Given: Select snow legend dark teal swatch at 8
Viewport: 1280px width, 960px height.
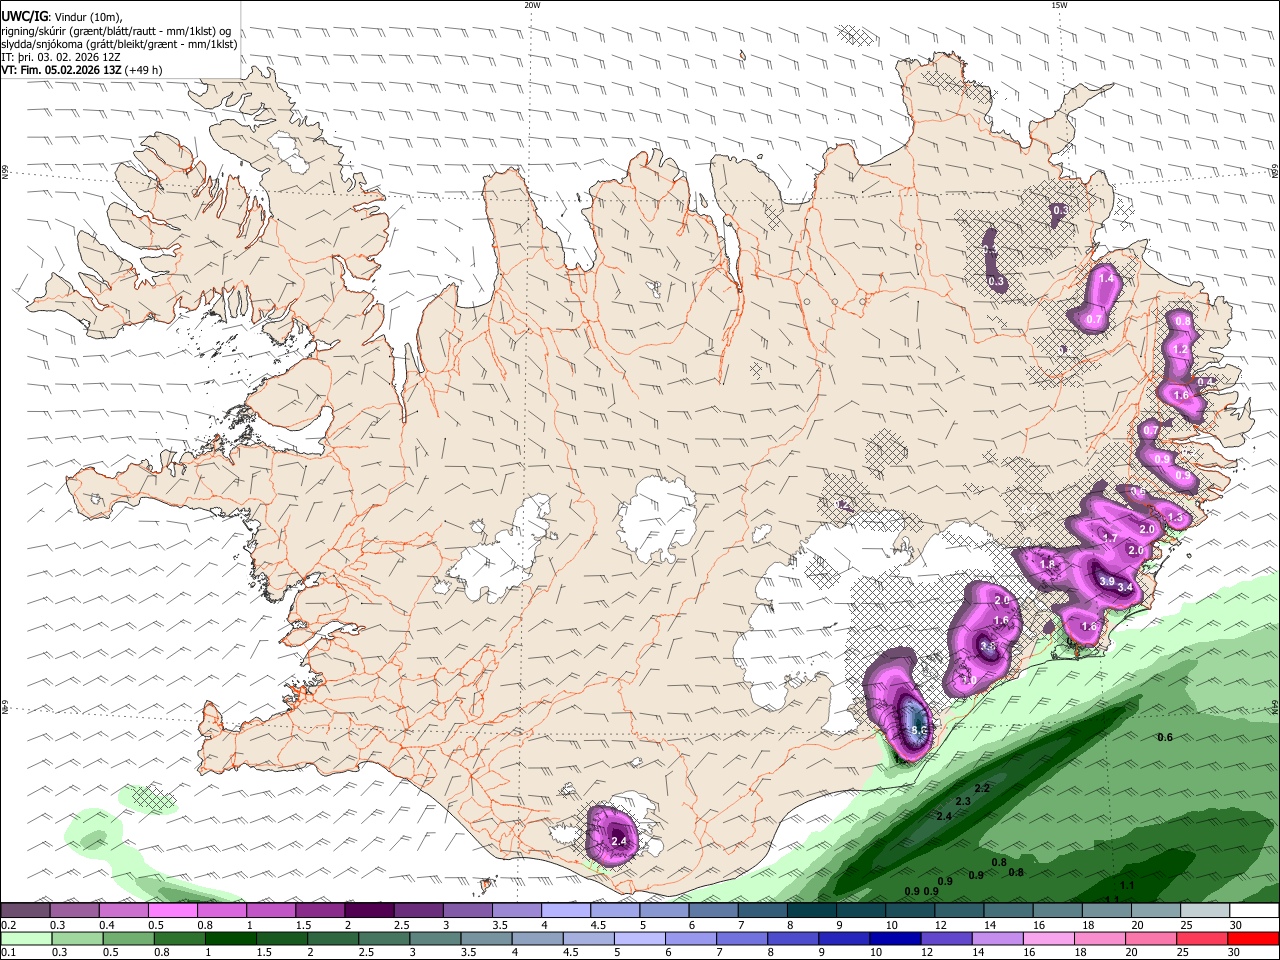Looking at the screenshot, I should [x=812, y=911].
